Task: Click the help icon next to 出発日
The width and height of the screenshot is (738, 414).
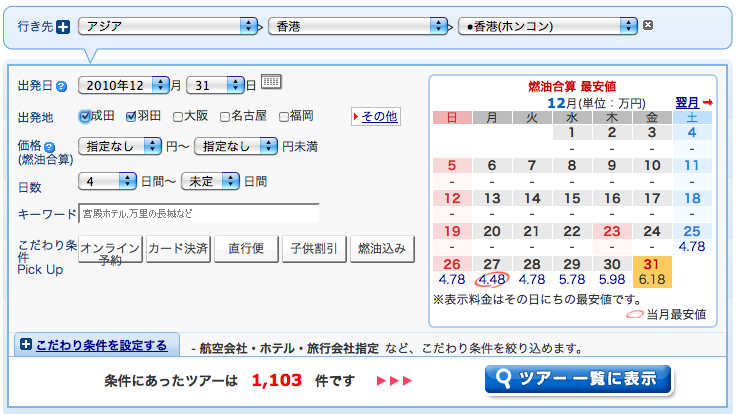Action: coord(62,86)
